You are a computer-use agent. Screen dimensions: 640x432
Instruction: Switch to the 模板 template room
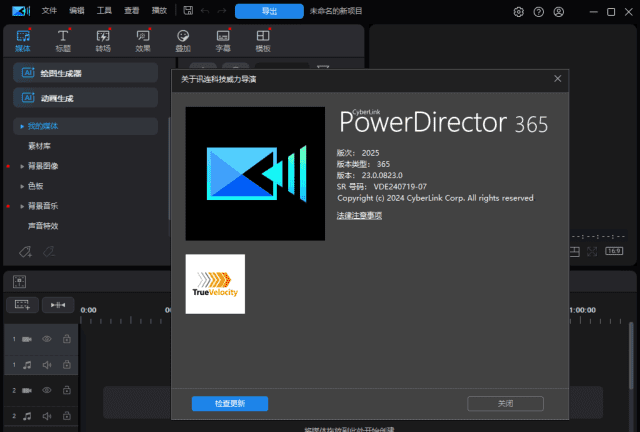(x=263, y=41)
